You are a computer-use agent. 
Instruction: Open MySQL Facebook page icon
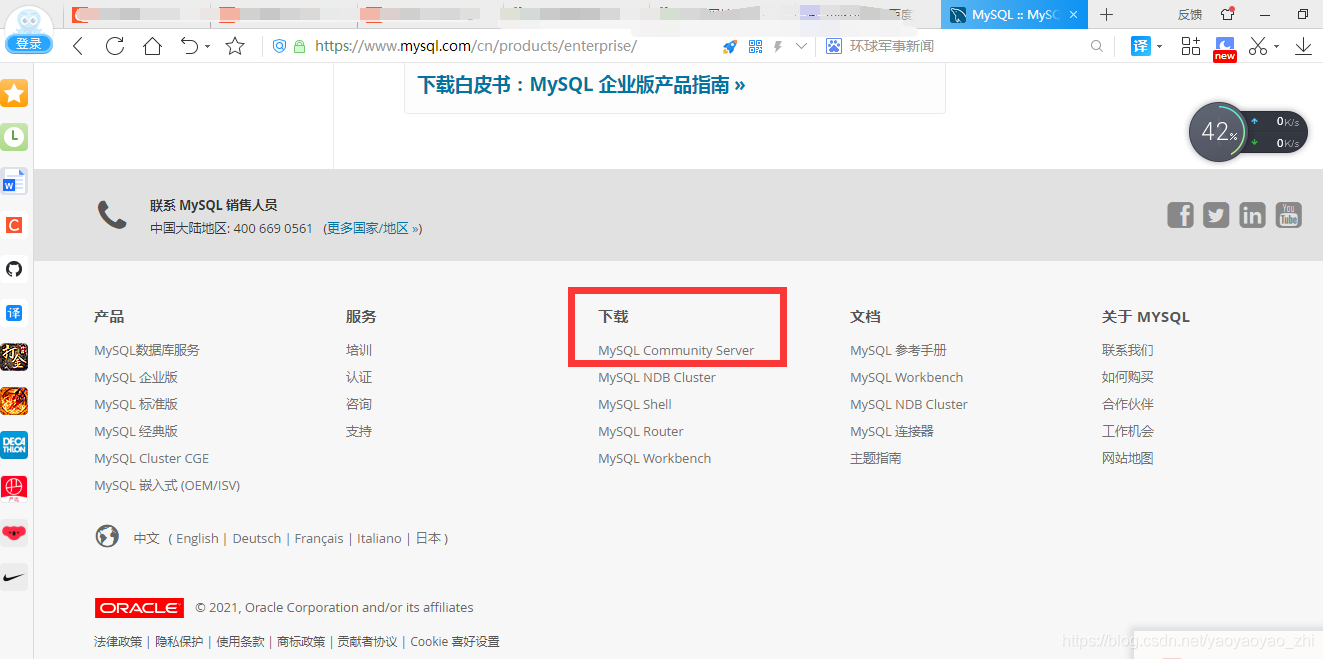click(1181, 215)
